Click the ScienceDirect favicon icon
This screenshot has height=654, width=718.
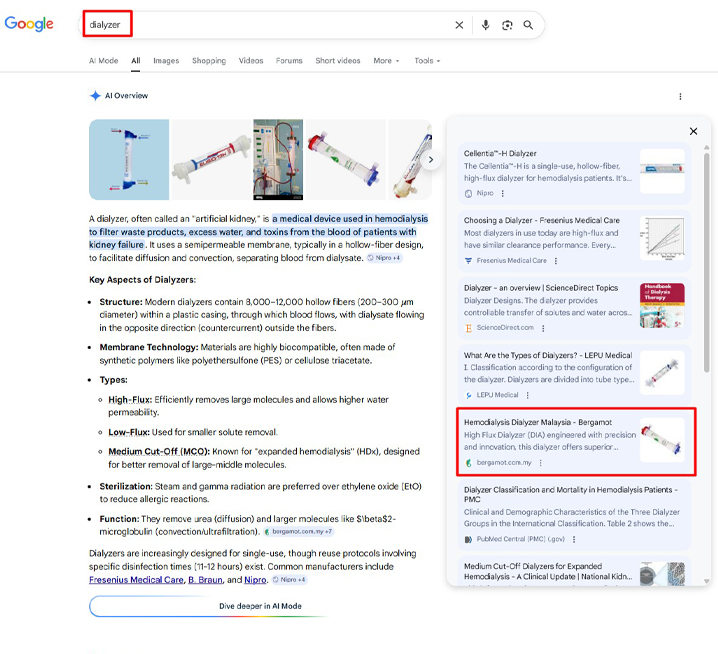(x=468, y=328)
